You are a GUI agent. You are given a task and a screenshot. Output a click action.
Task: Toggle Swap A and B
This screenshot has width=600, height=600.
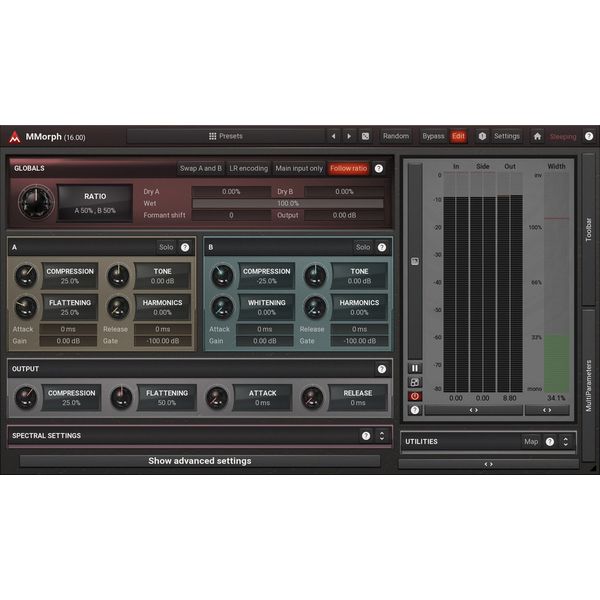201,168
